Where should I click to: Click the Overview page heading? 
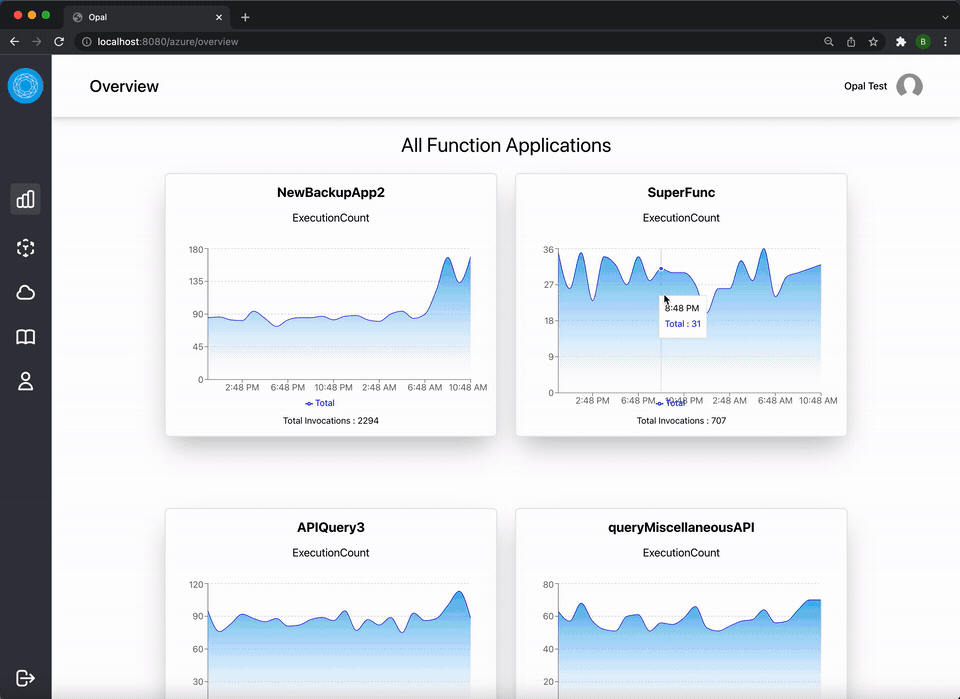pos(124,86)
